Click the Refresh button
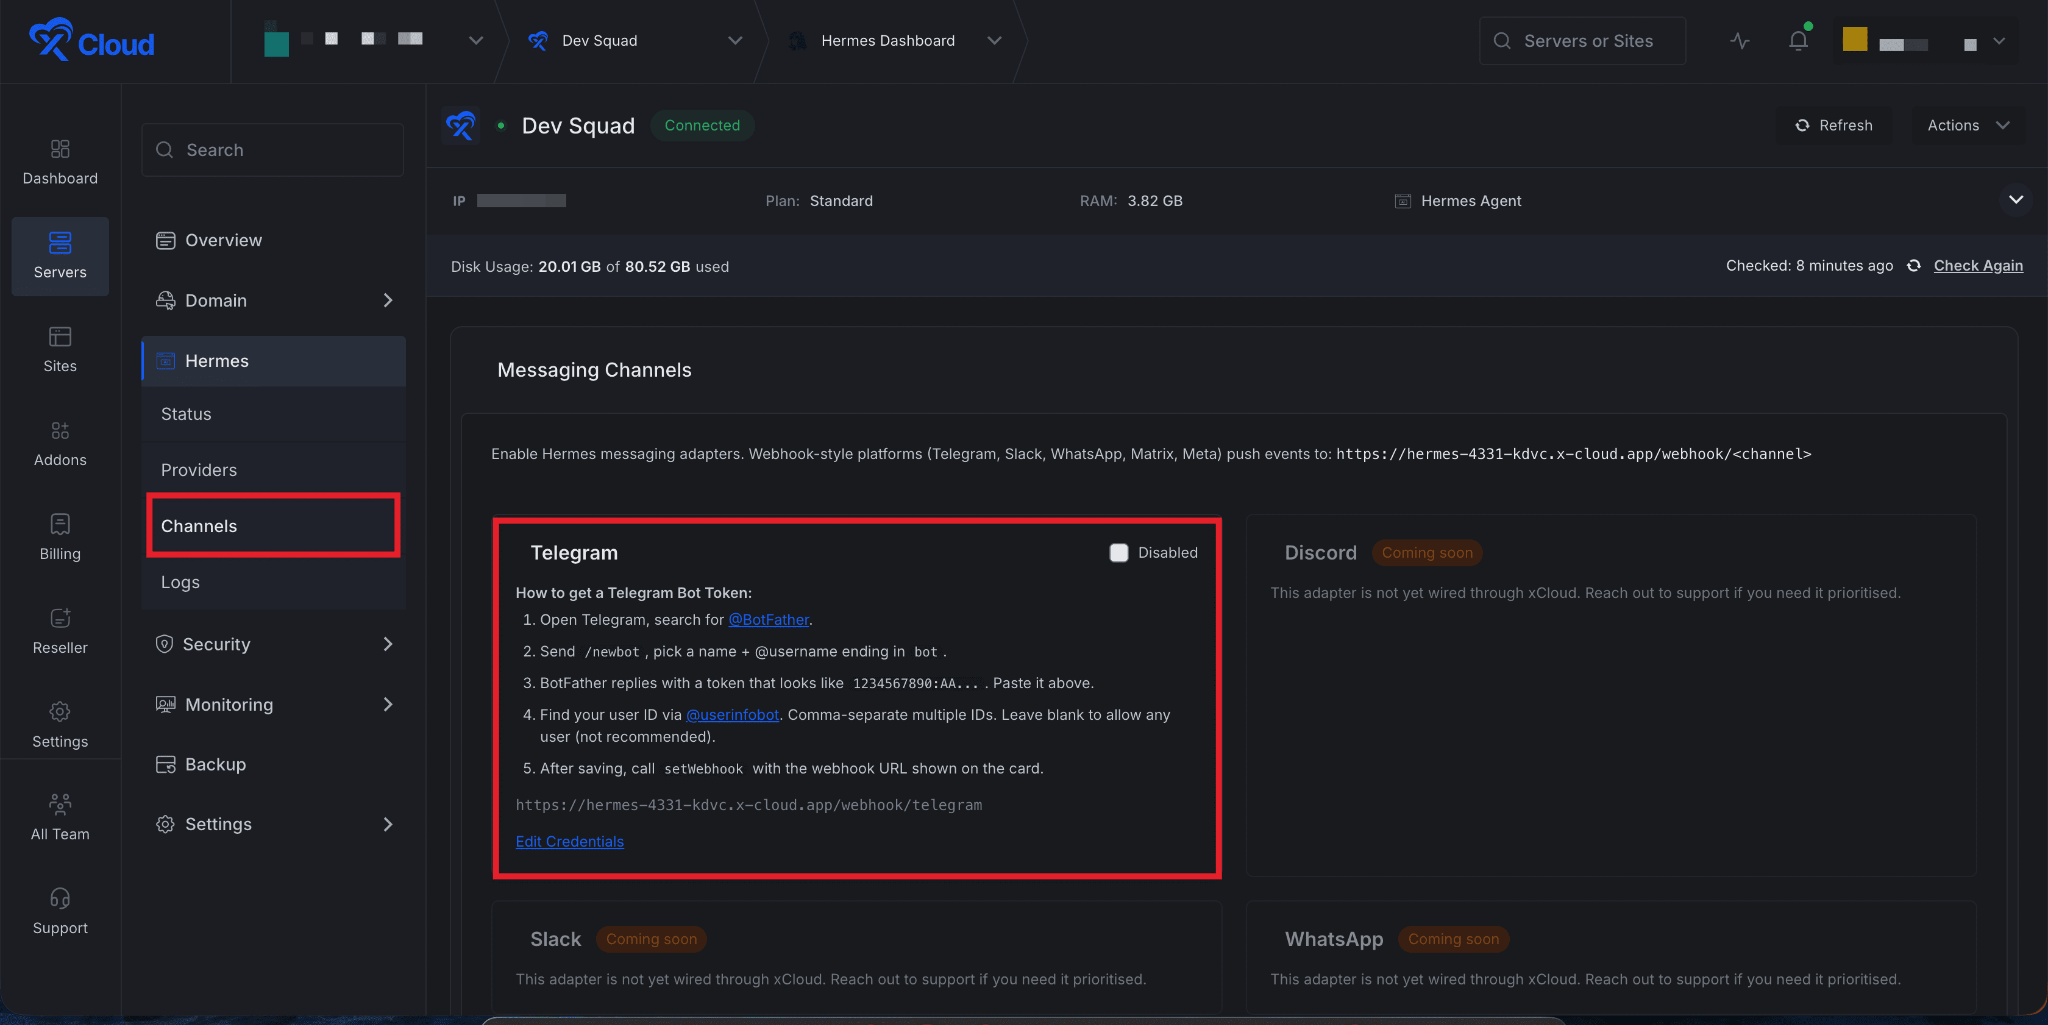The image size is (2048, 1025). (x=1834, y=125)
